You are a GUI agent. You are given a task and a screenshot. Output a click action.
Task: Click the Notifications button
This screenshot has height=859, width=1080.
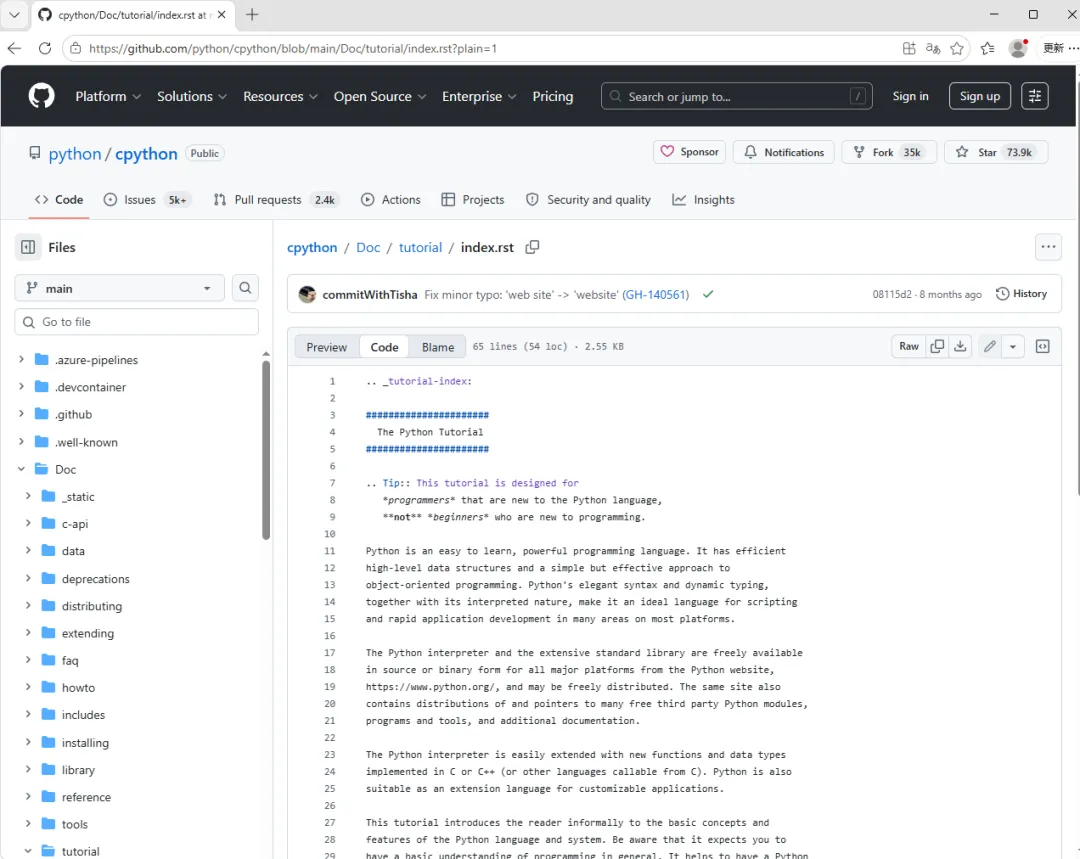784,152
